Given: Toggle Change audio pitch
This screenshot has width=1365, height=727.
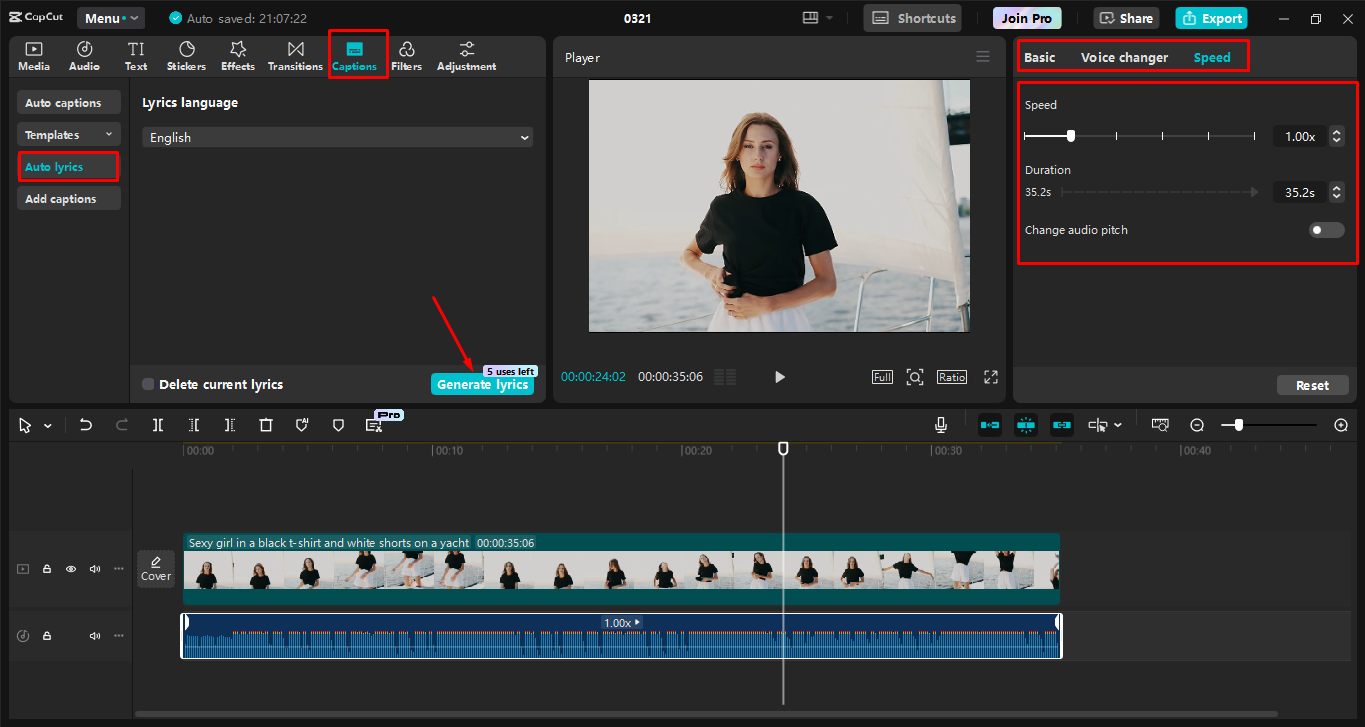Looking at the screenshot, I should point(1325,229).
